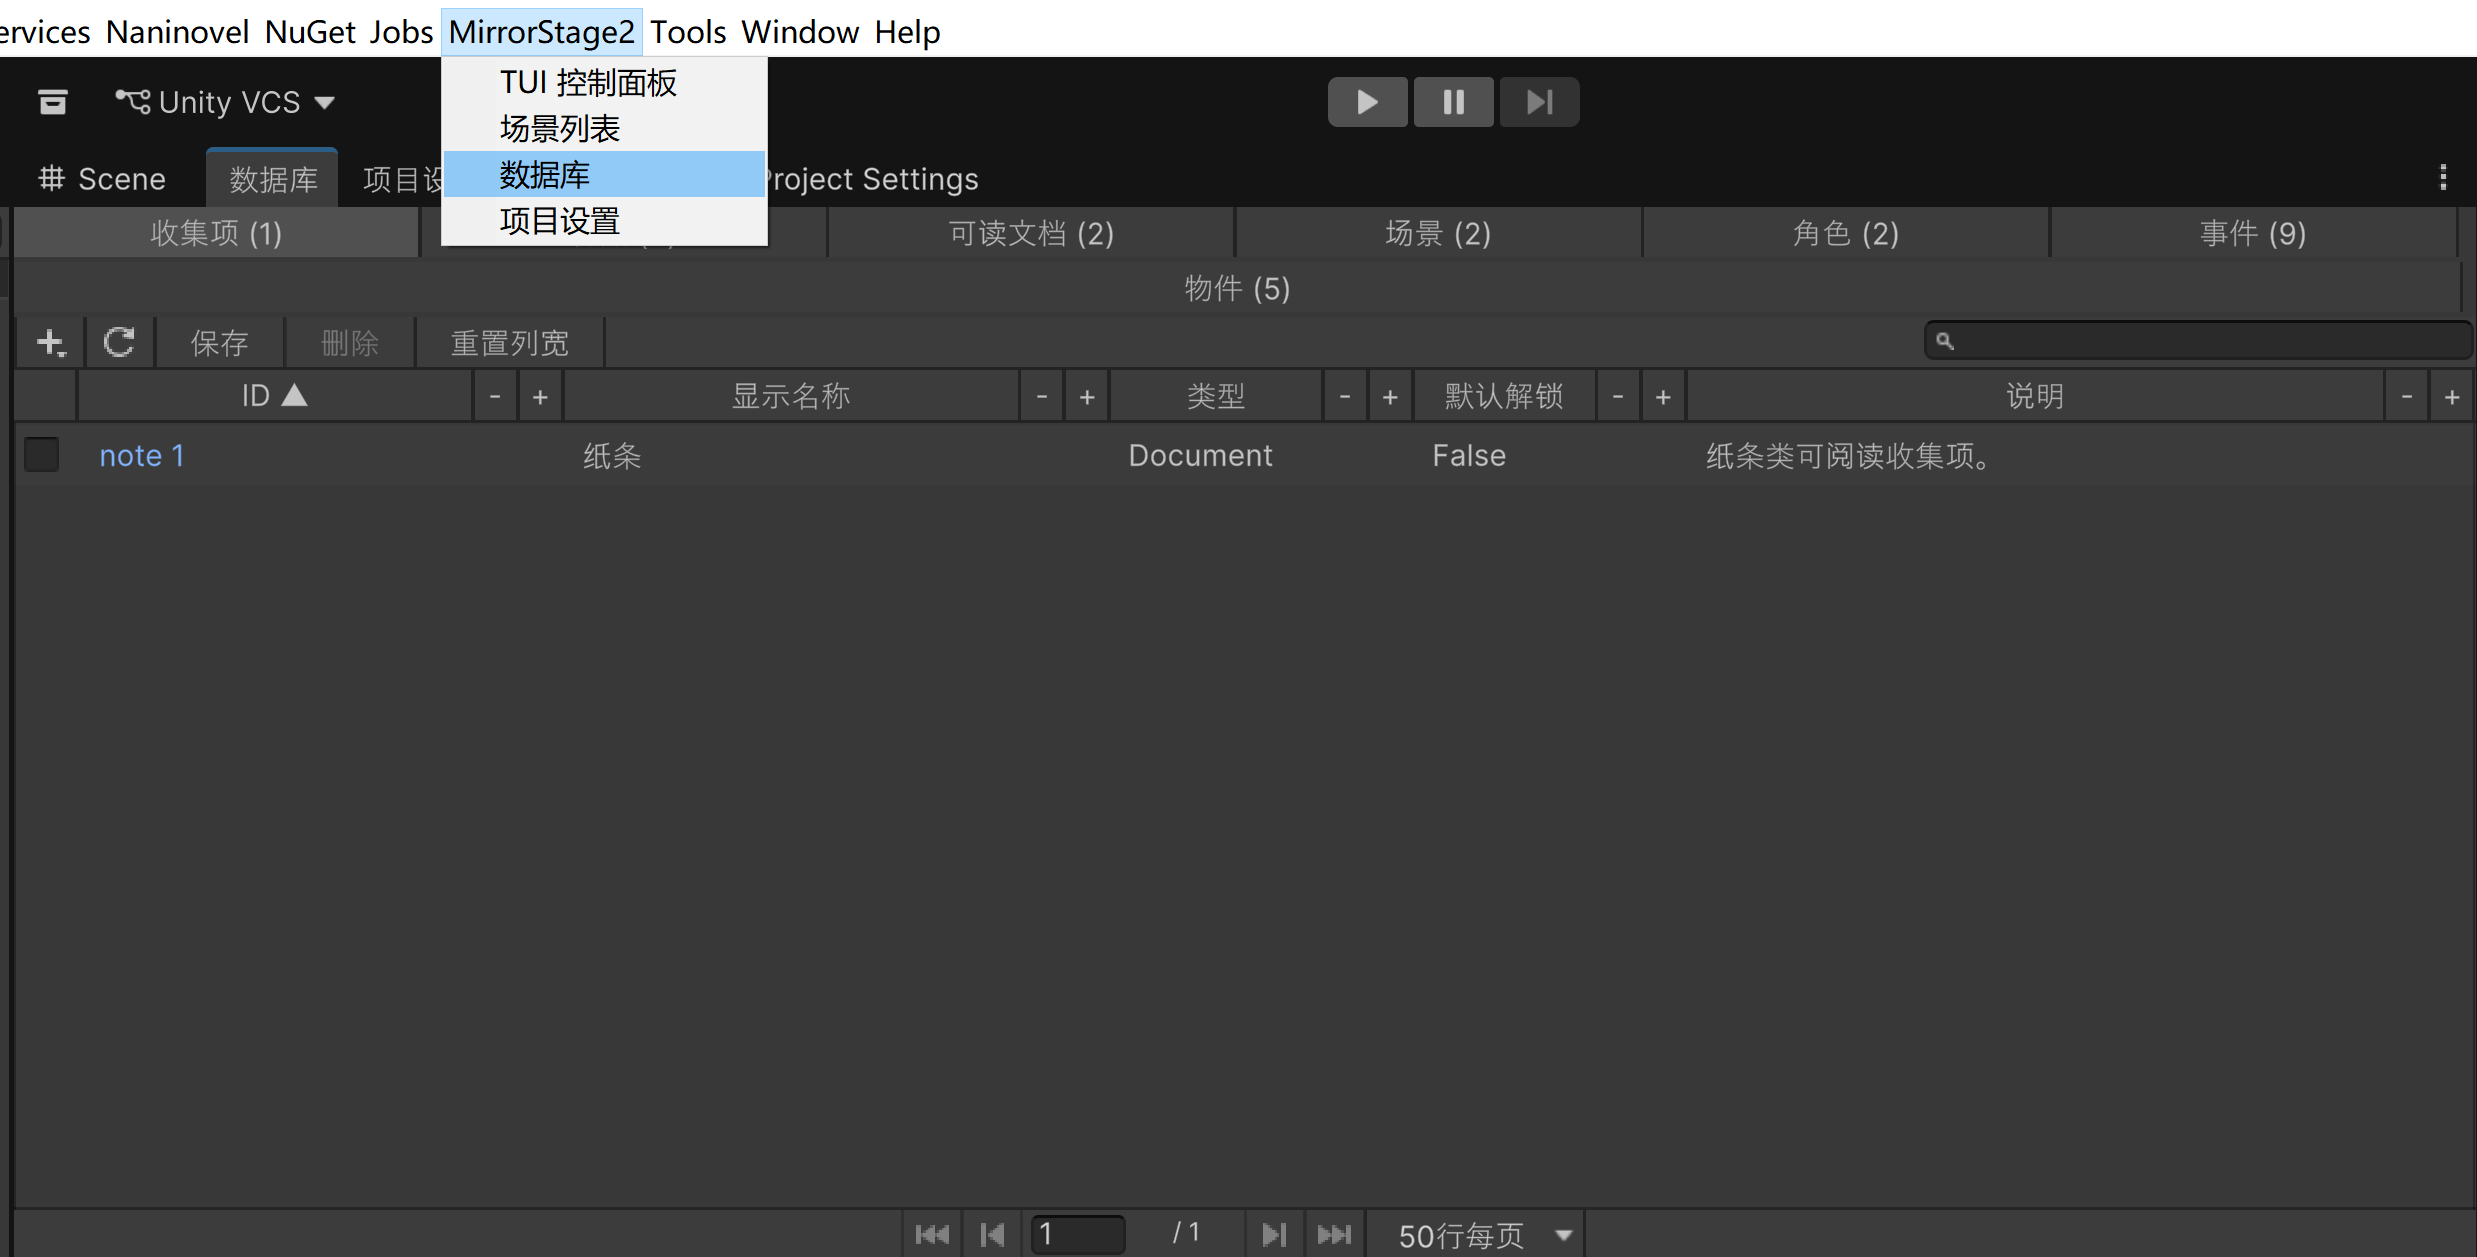Click the 纸条 display name cell
2477x1257 pixels.
click(612, 456)
